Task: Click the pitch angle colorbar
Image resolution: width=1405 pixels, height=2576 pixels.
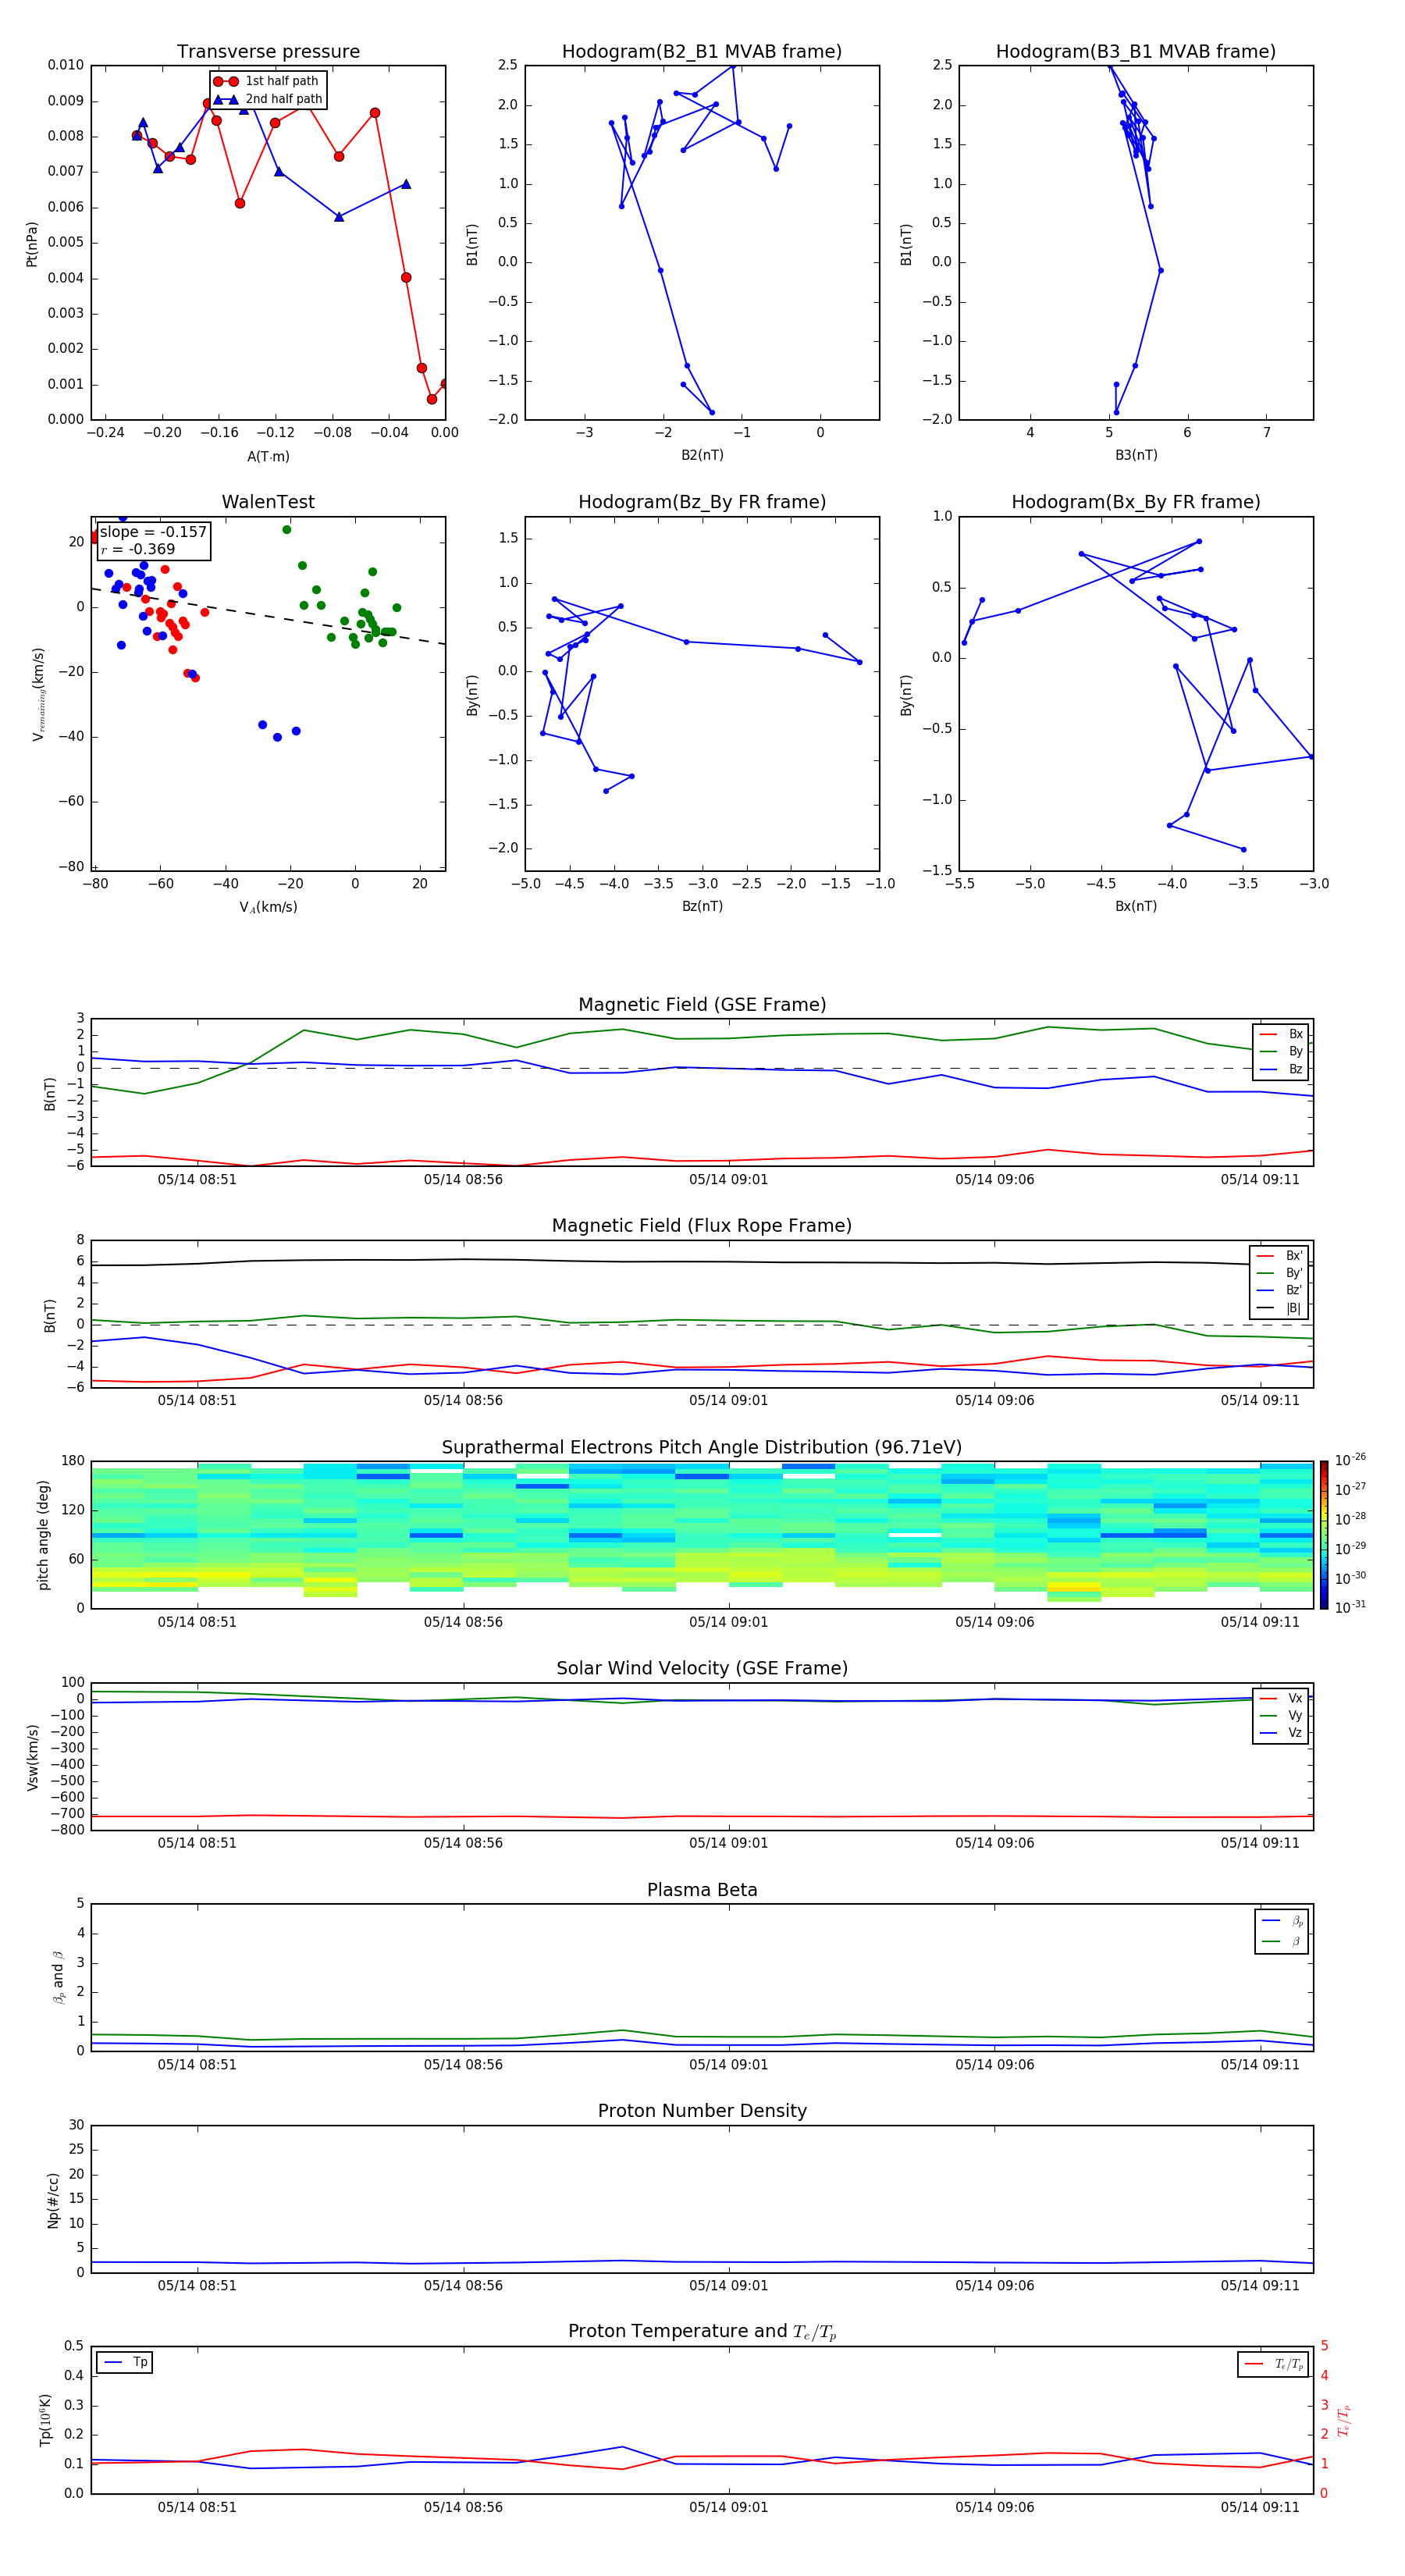Action: pos(1324,1534)
